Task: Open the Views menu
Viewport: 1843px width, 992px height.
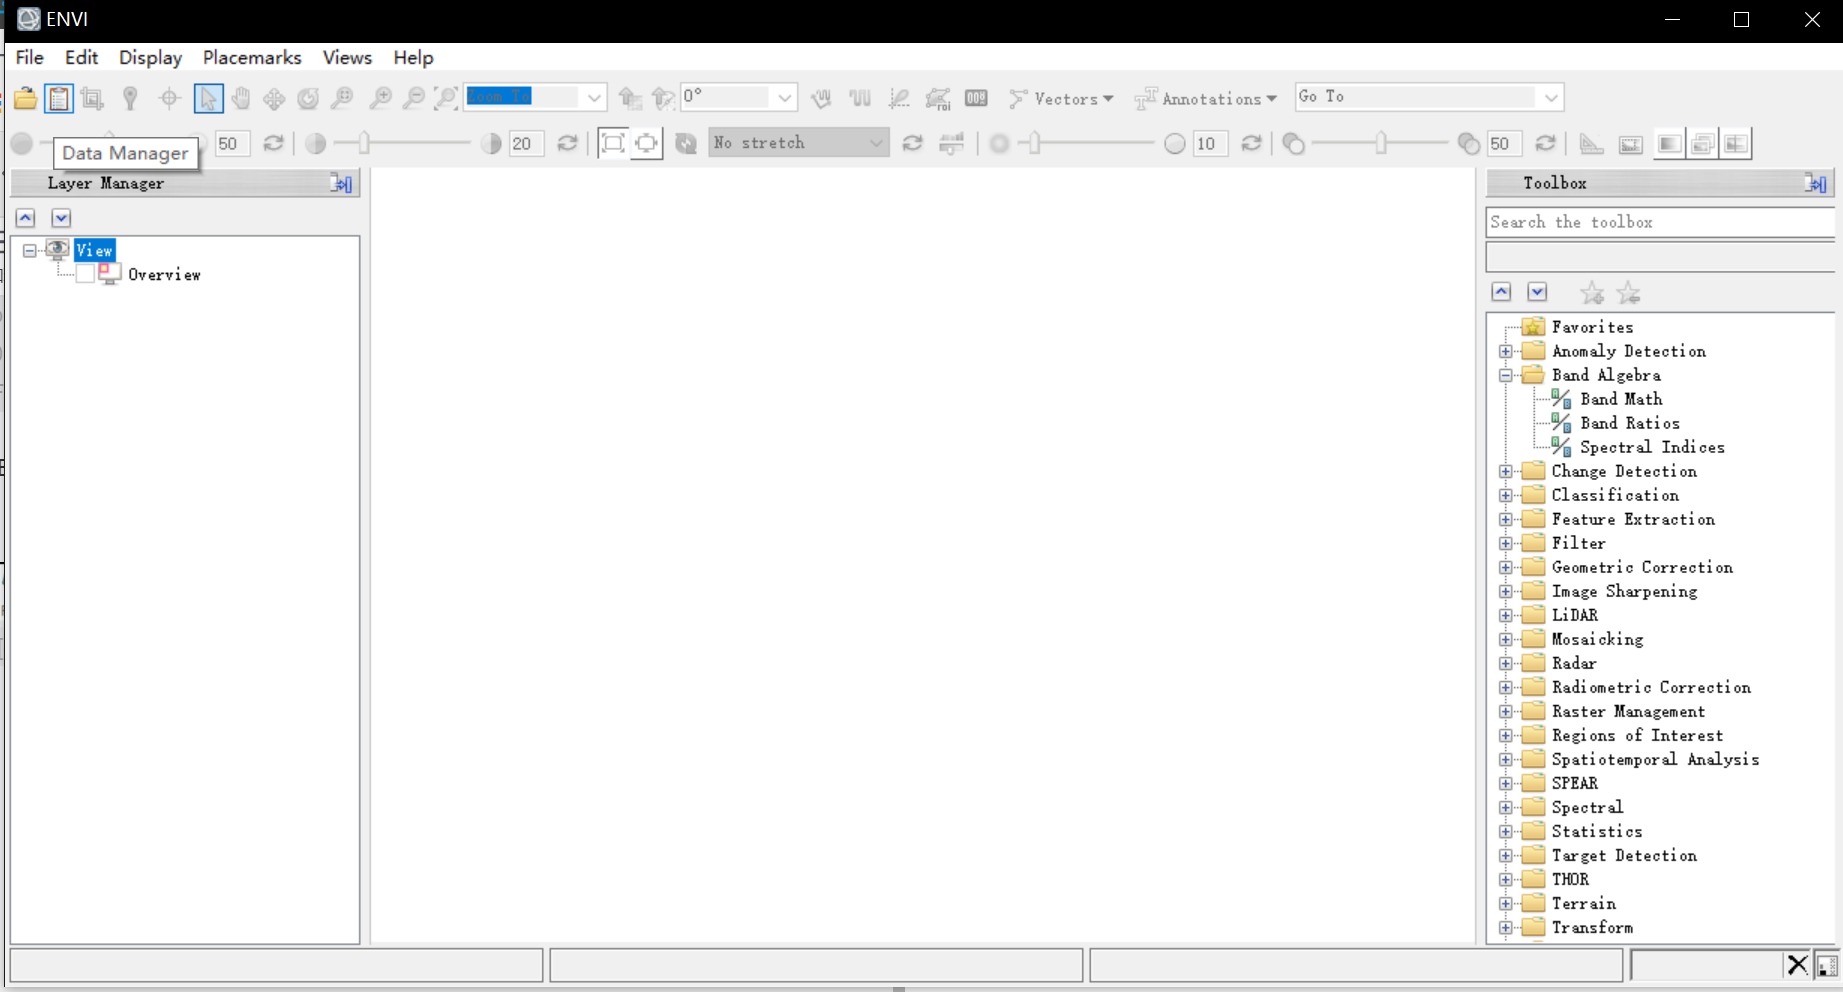Action: click(347, 57)
